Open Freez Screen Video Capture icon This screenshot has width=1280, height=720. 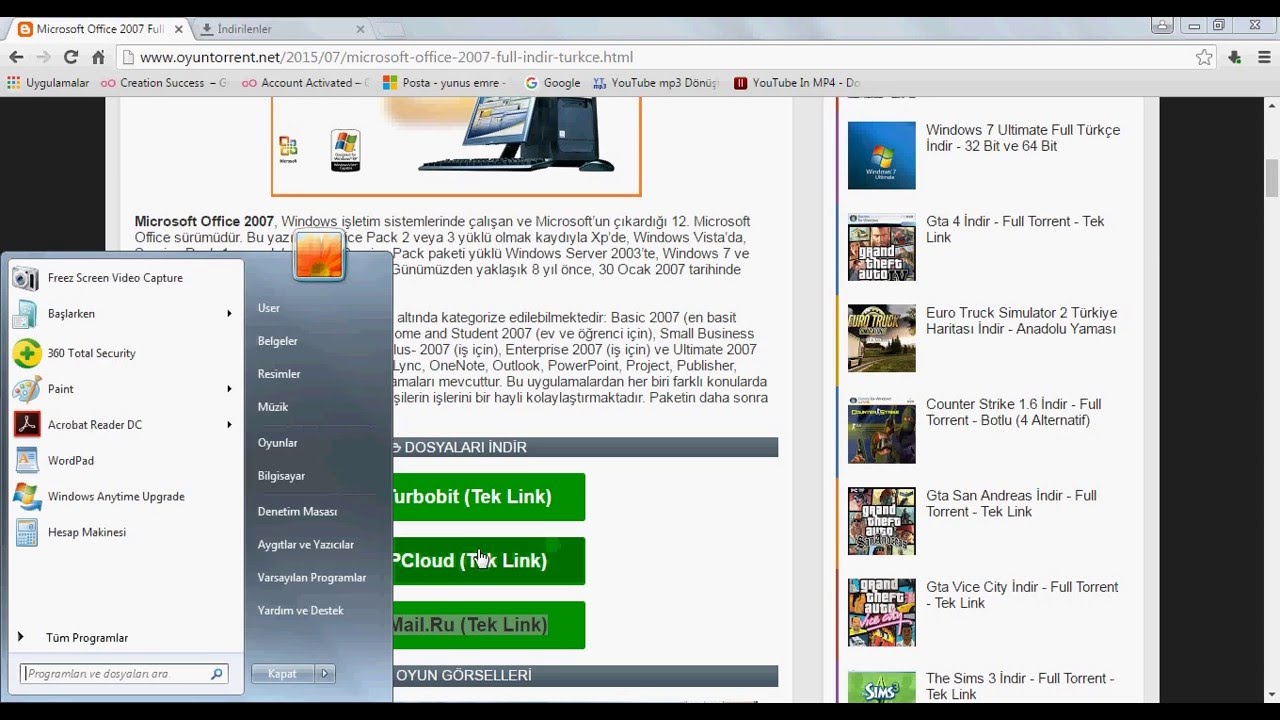click(x=26, y=278)
